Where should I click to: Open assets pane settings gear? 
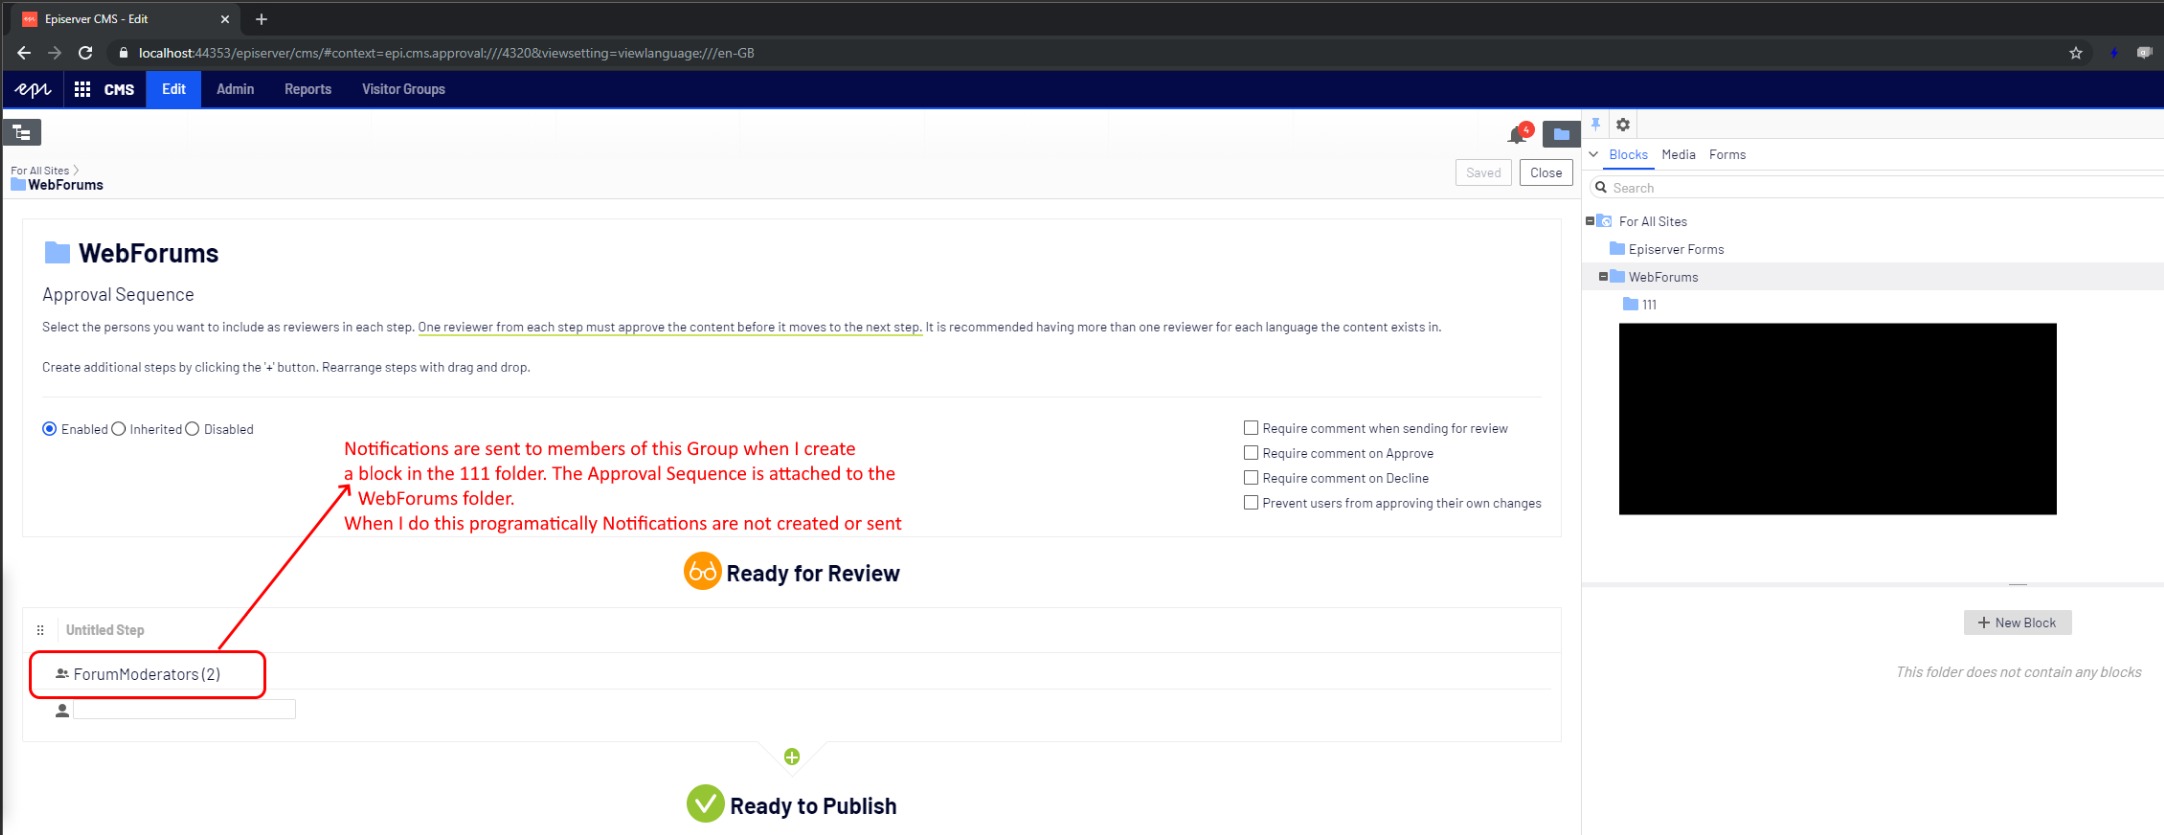coord(1623,125)
